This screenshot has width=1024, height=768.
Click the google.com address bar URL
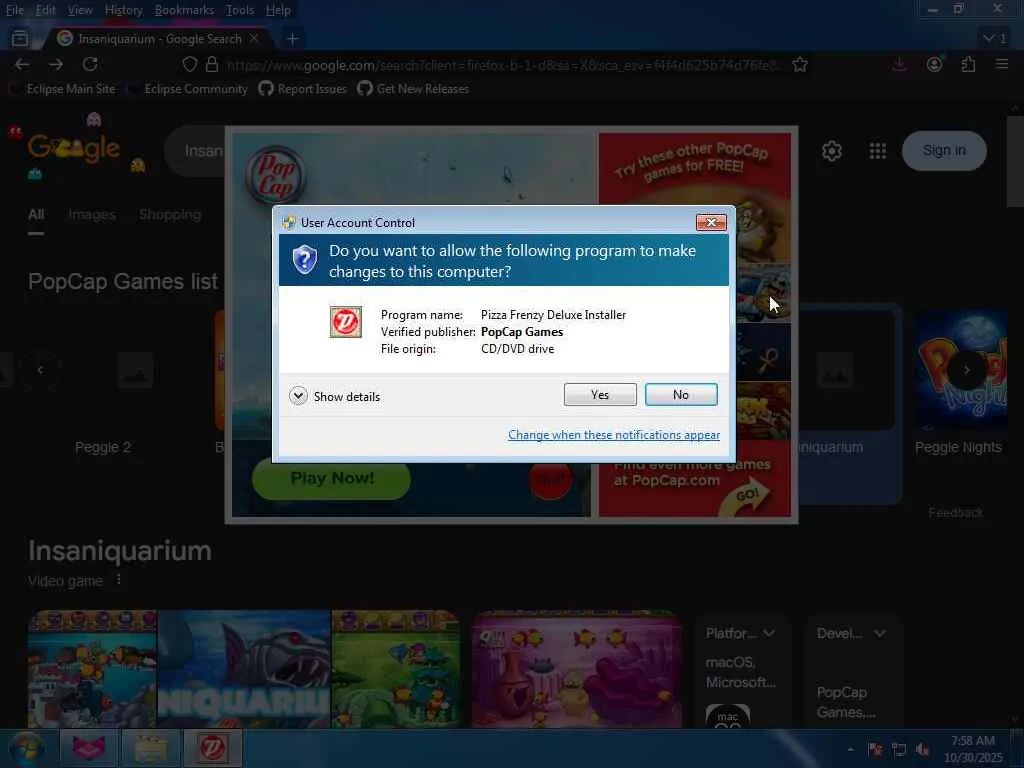click(503, 65)
